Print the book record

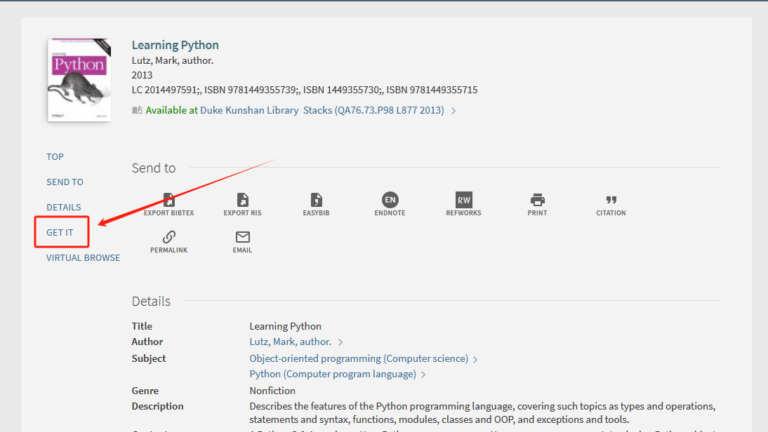[x=537, y=200]
